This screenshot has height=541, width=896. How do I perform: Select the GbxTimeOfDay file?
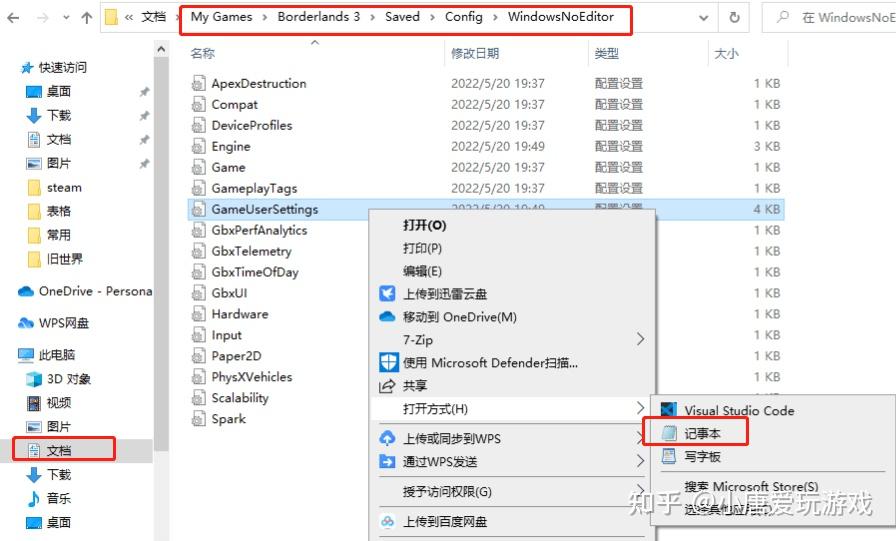[x=255, y=272]
